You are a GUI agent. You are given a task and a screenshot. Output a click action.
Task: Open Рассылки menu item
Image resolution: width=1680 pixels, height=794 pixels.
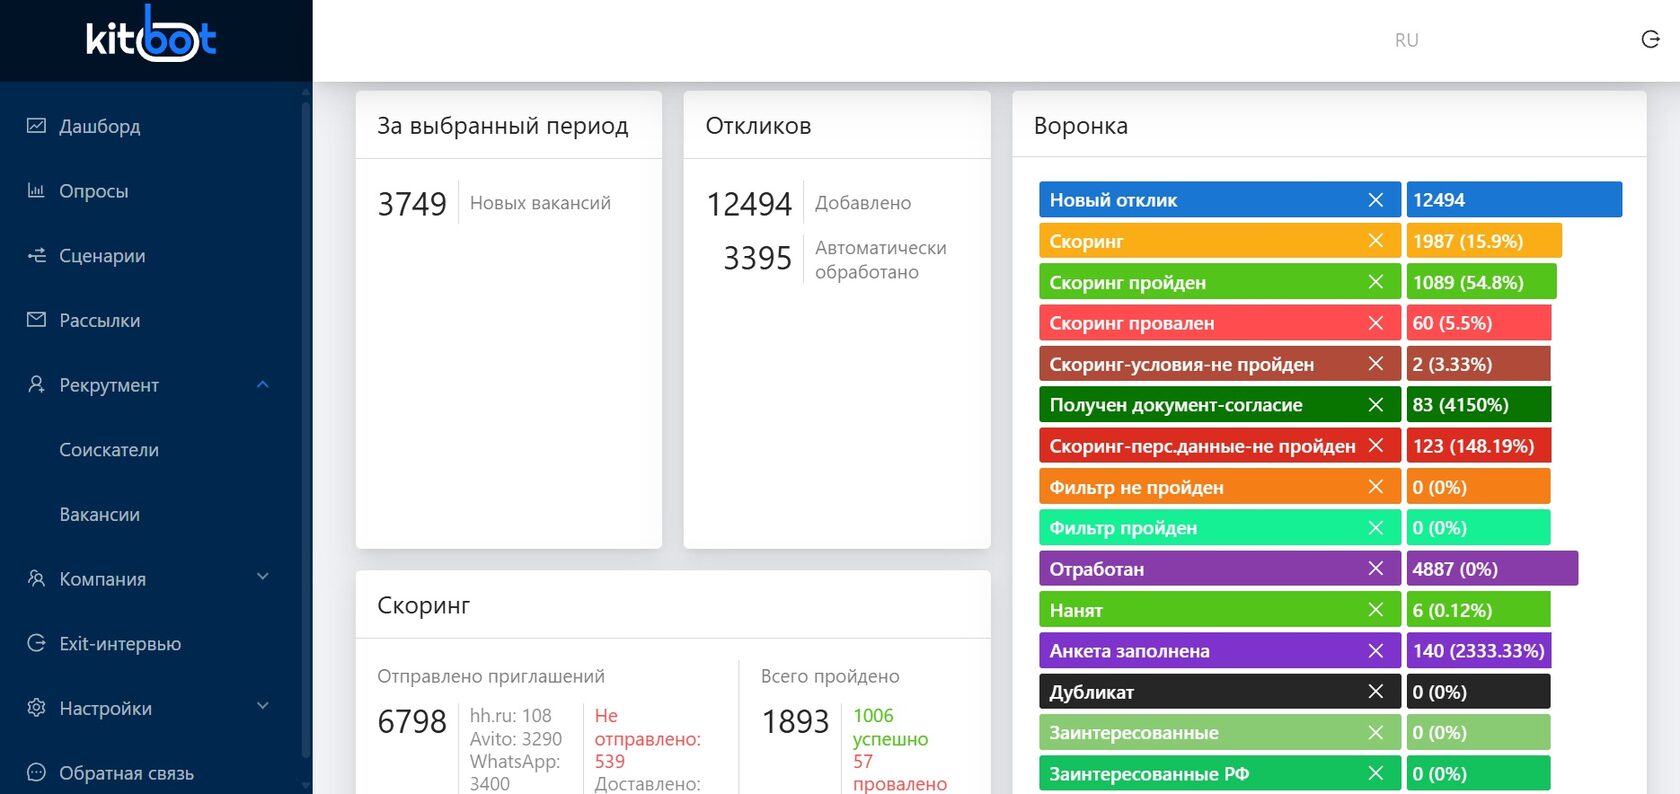tap(99, 320)
